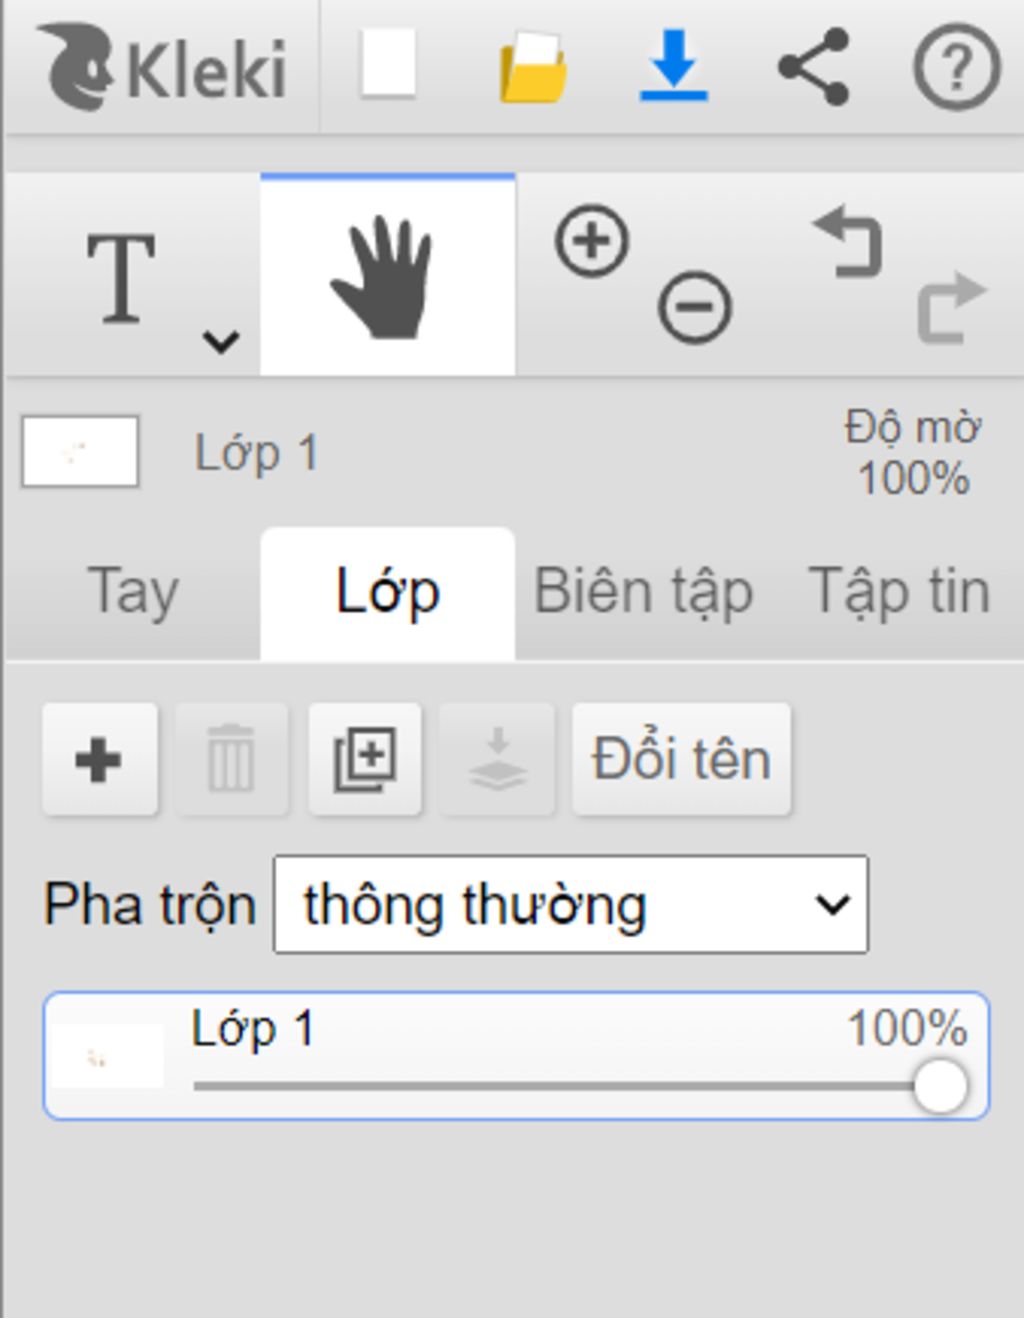The width and height of the screenshot is (1024, 1318).
Task: Zoom in with the plus magnifier
Action: (x=592, y=241)
